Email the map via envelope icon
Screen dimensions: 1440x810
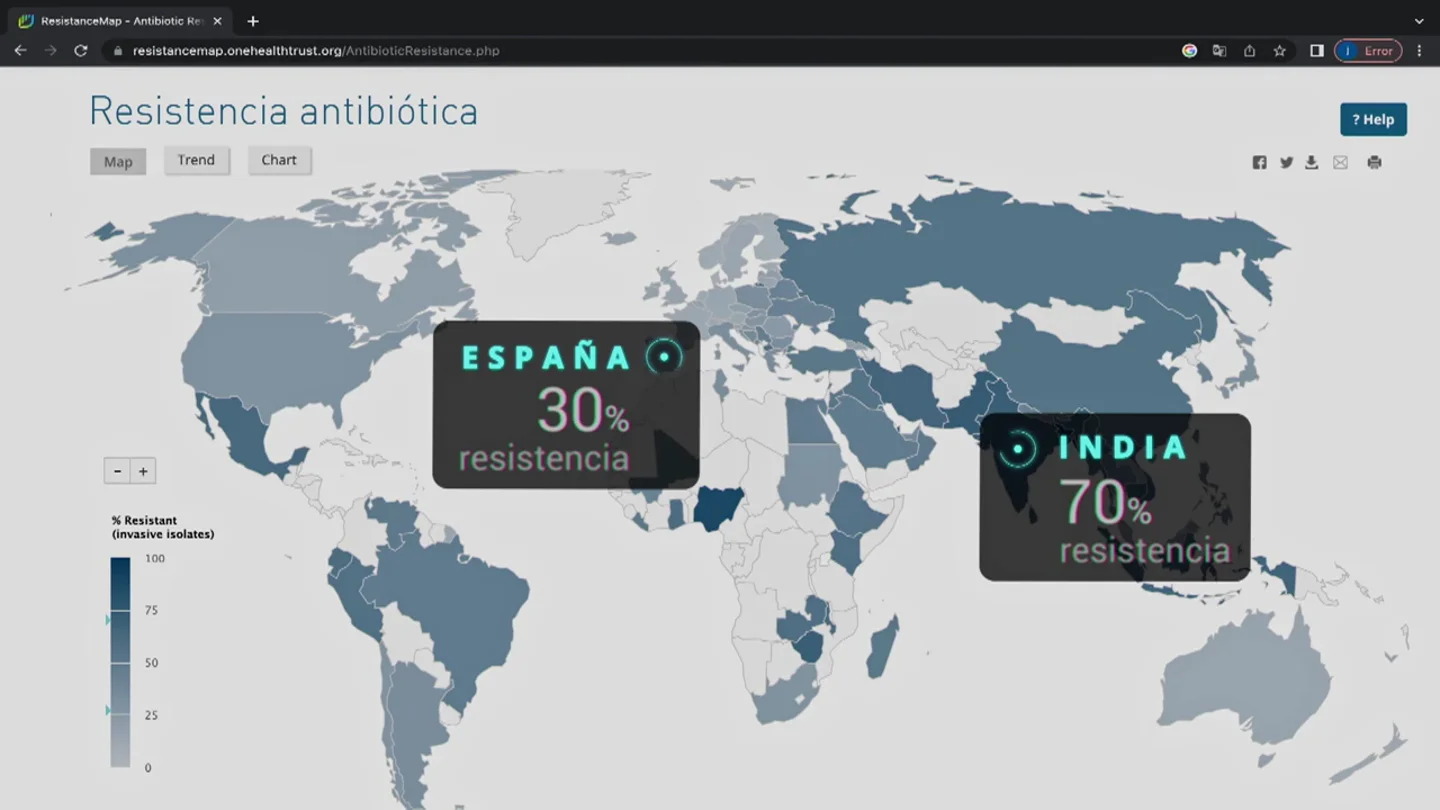point(1340,162)
